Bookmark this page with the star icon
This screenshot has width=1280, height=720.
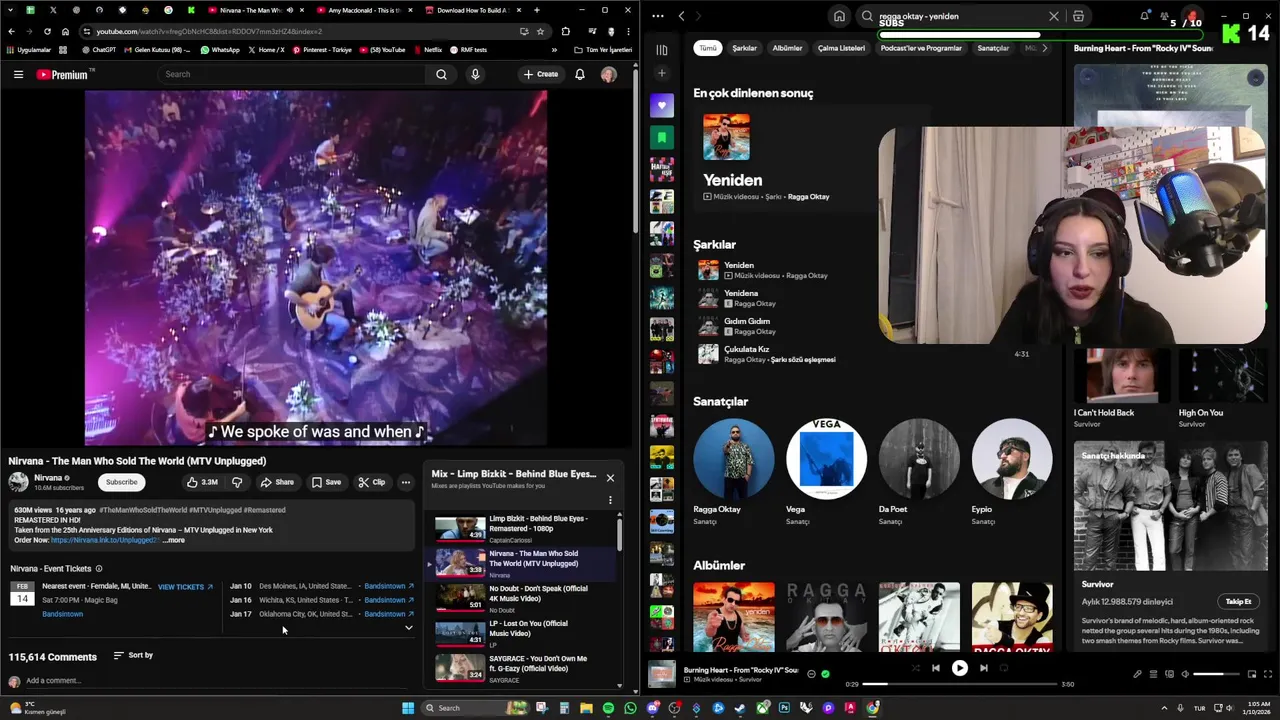(x=540, y=31)
